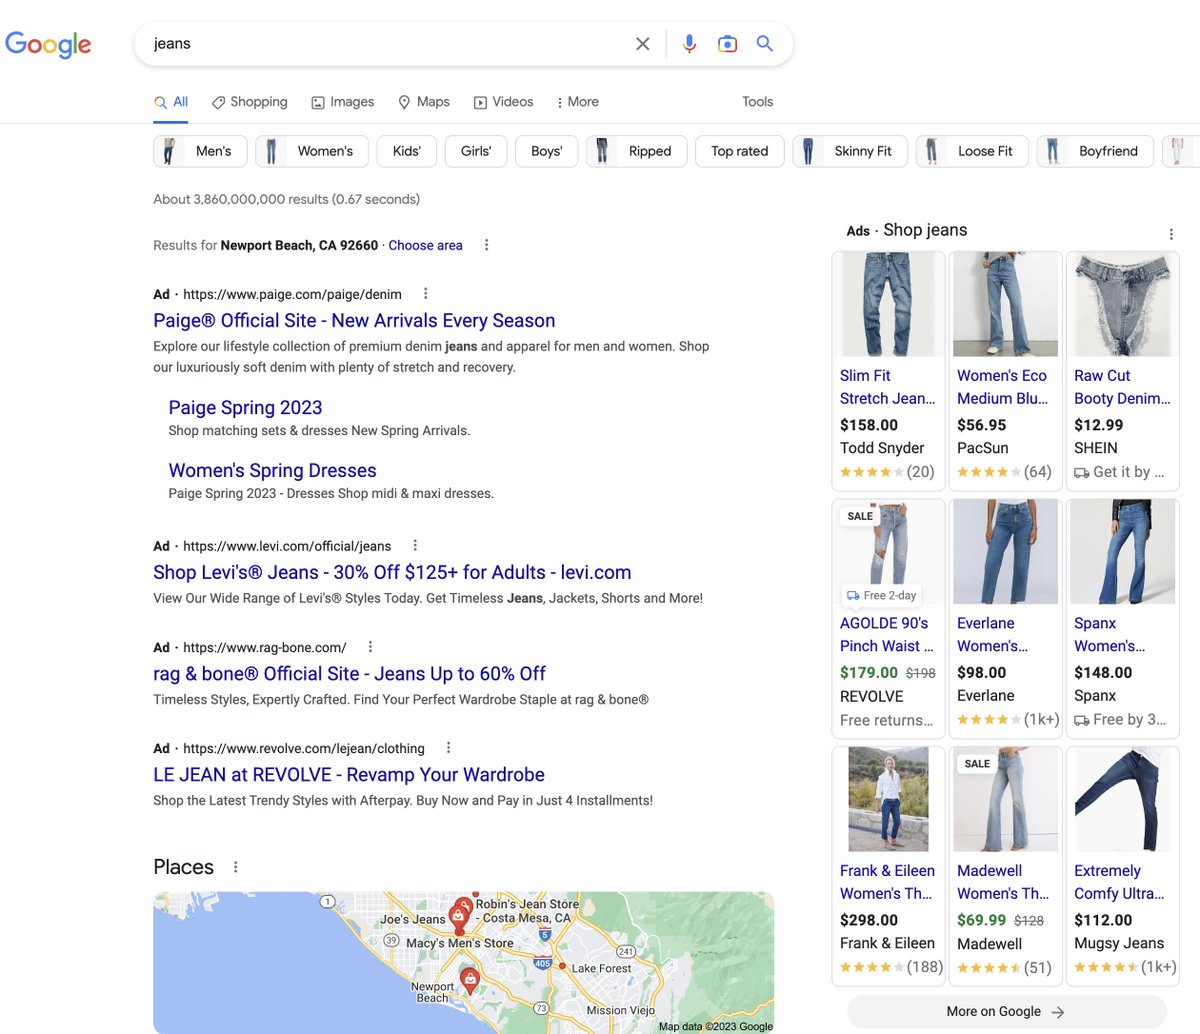Viewport: 1200px width, 1034px height.
Task: Select the Girls' filter chip
Action: (x=476, y=151)
